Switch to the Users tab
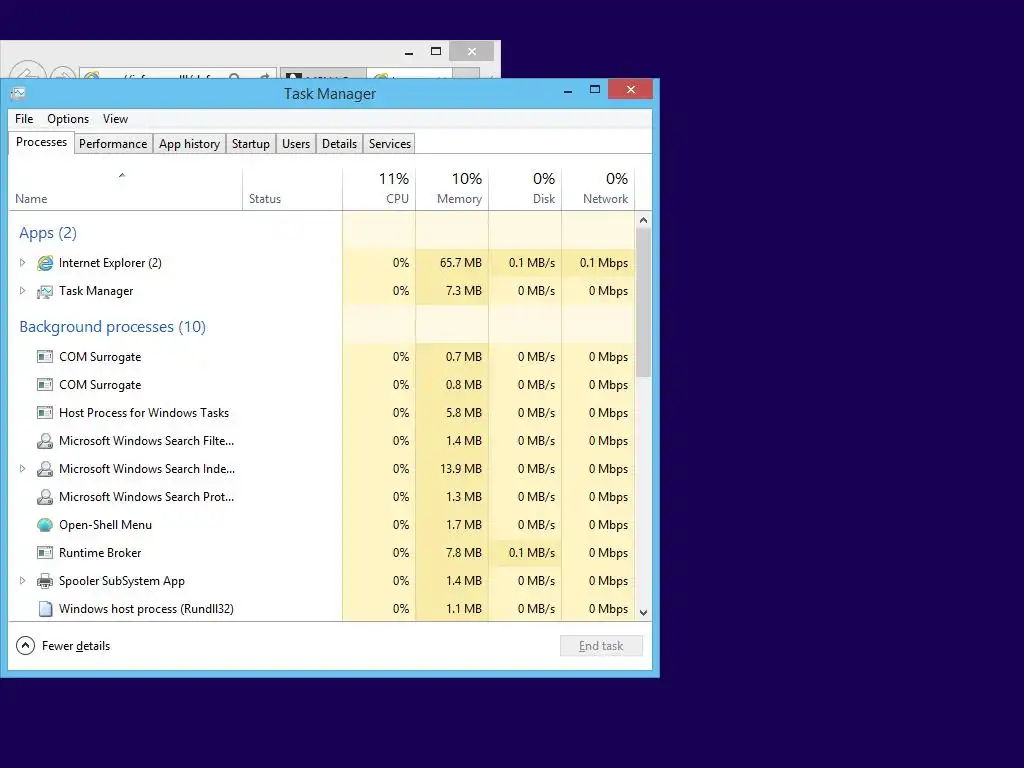This screenshot has width=1024, height=768. (x=296, y=144)
